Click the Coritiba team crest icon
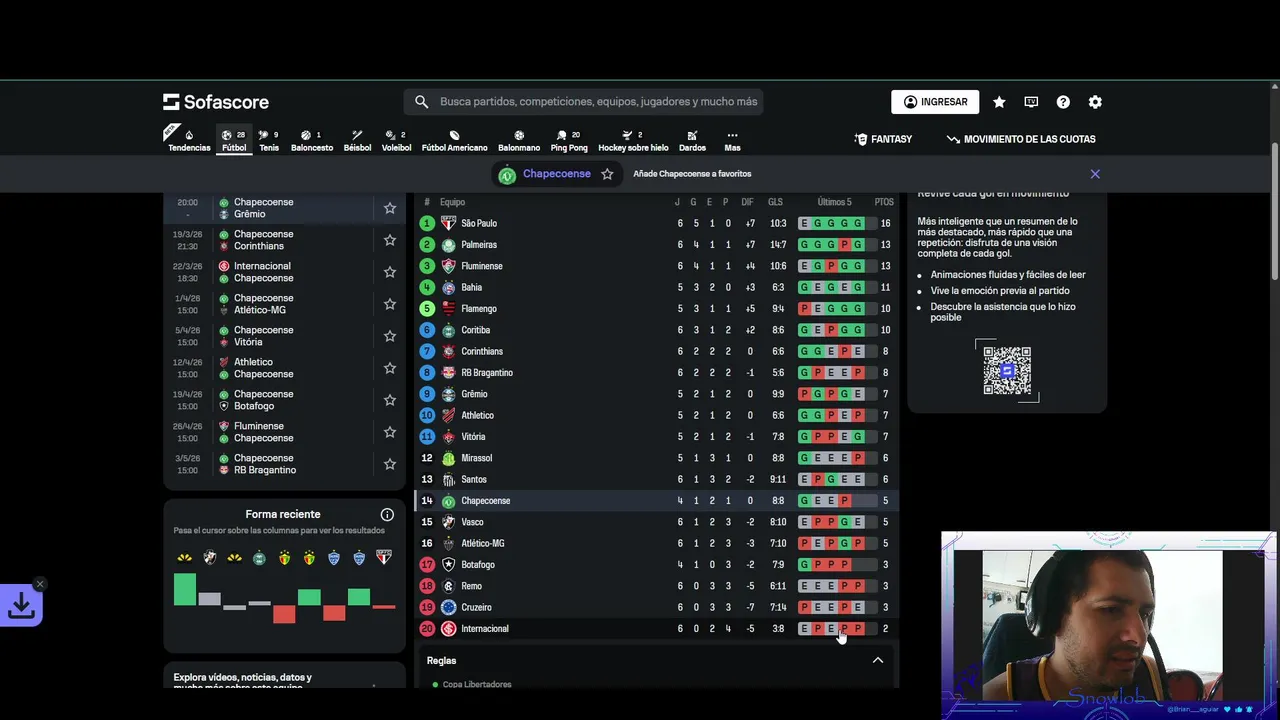This screenshot has width=1280, height=720. 449,330
